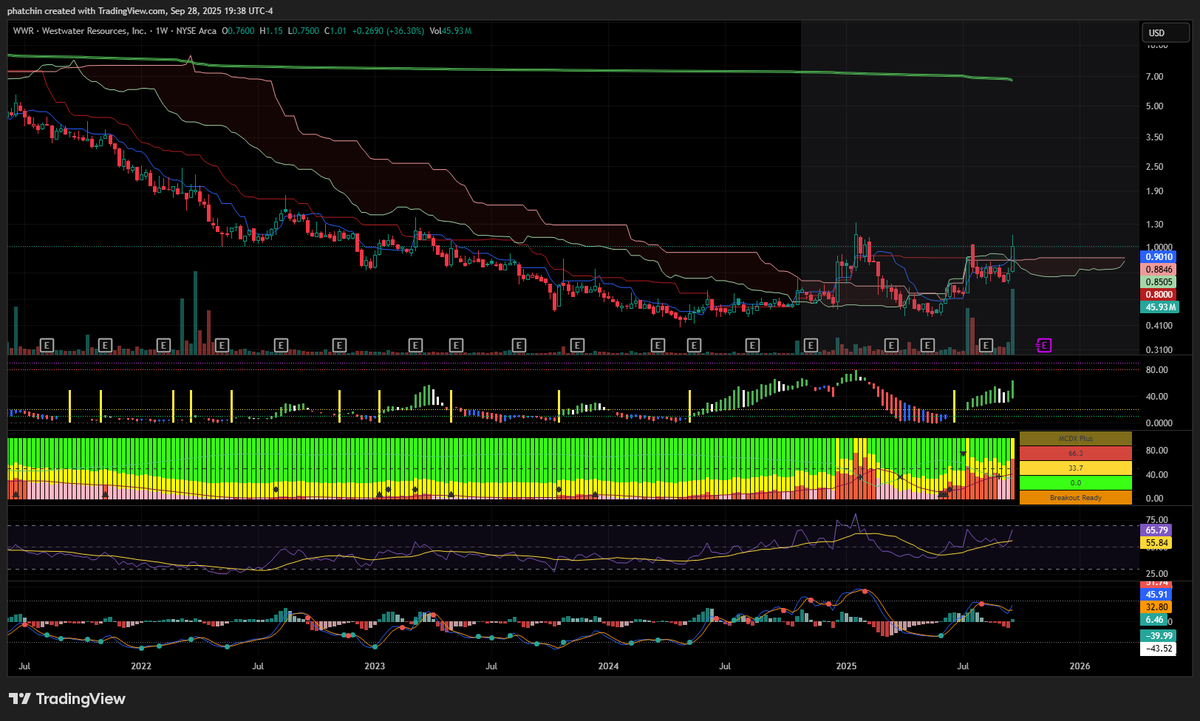Image resolution: width=1200 pixels, height=721 pixels.
Task: Click the Breakout Ready label
Action: [1075, 497]
